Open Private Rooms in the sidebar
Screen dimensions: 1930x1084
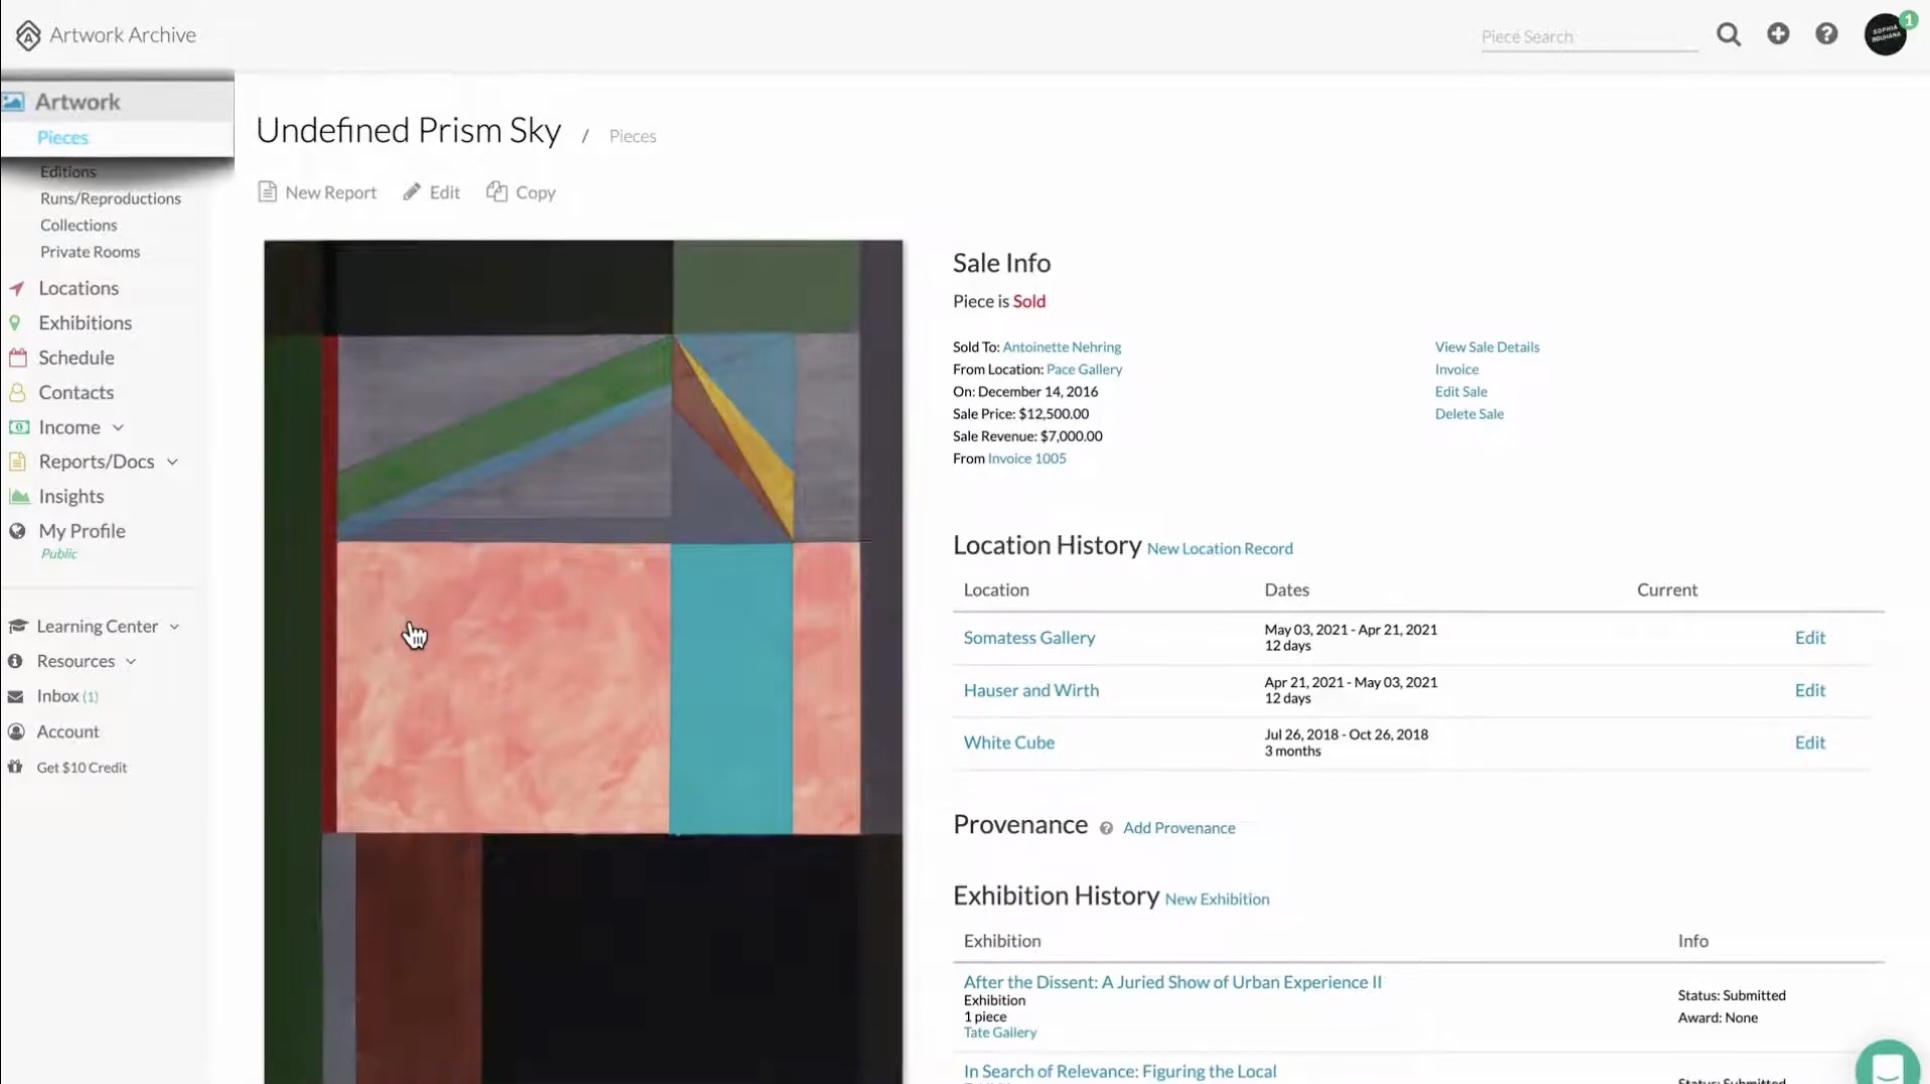coord(90,252)
